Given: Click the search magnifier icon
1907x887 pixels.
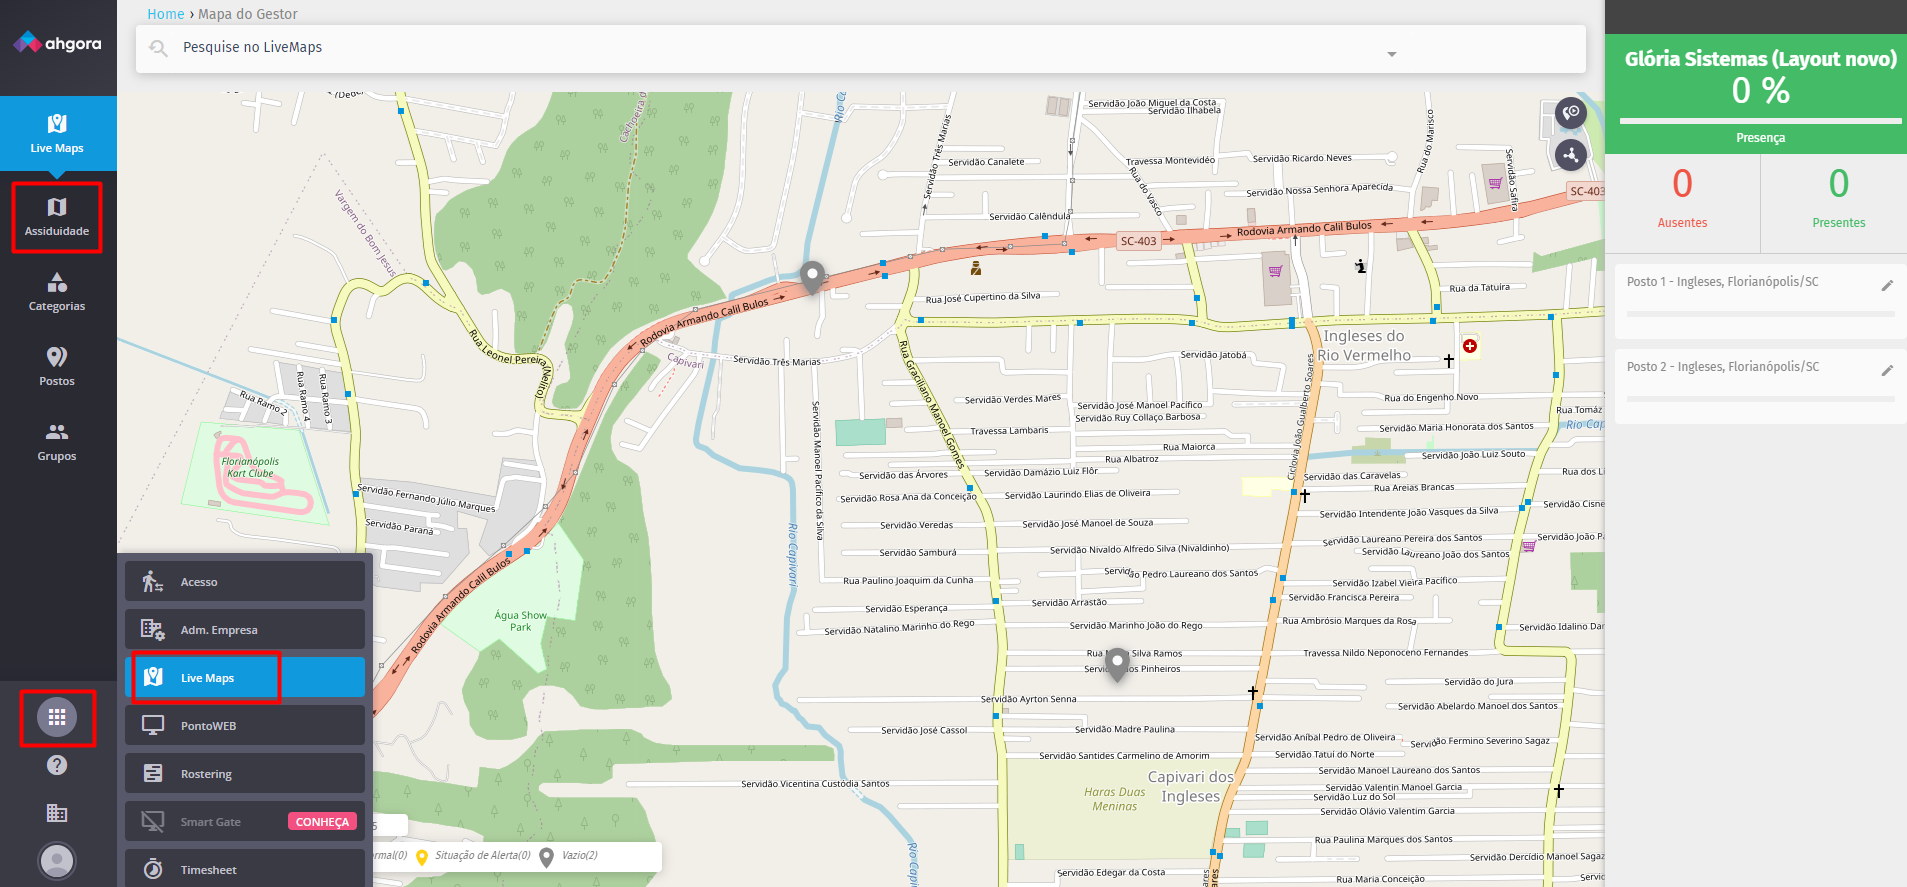Looking at the screenshot, I should (158, 48).
